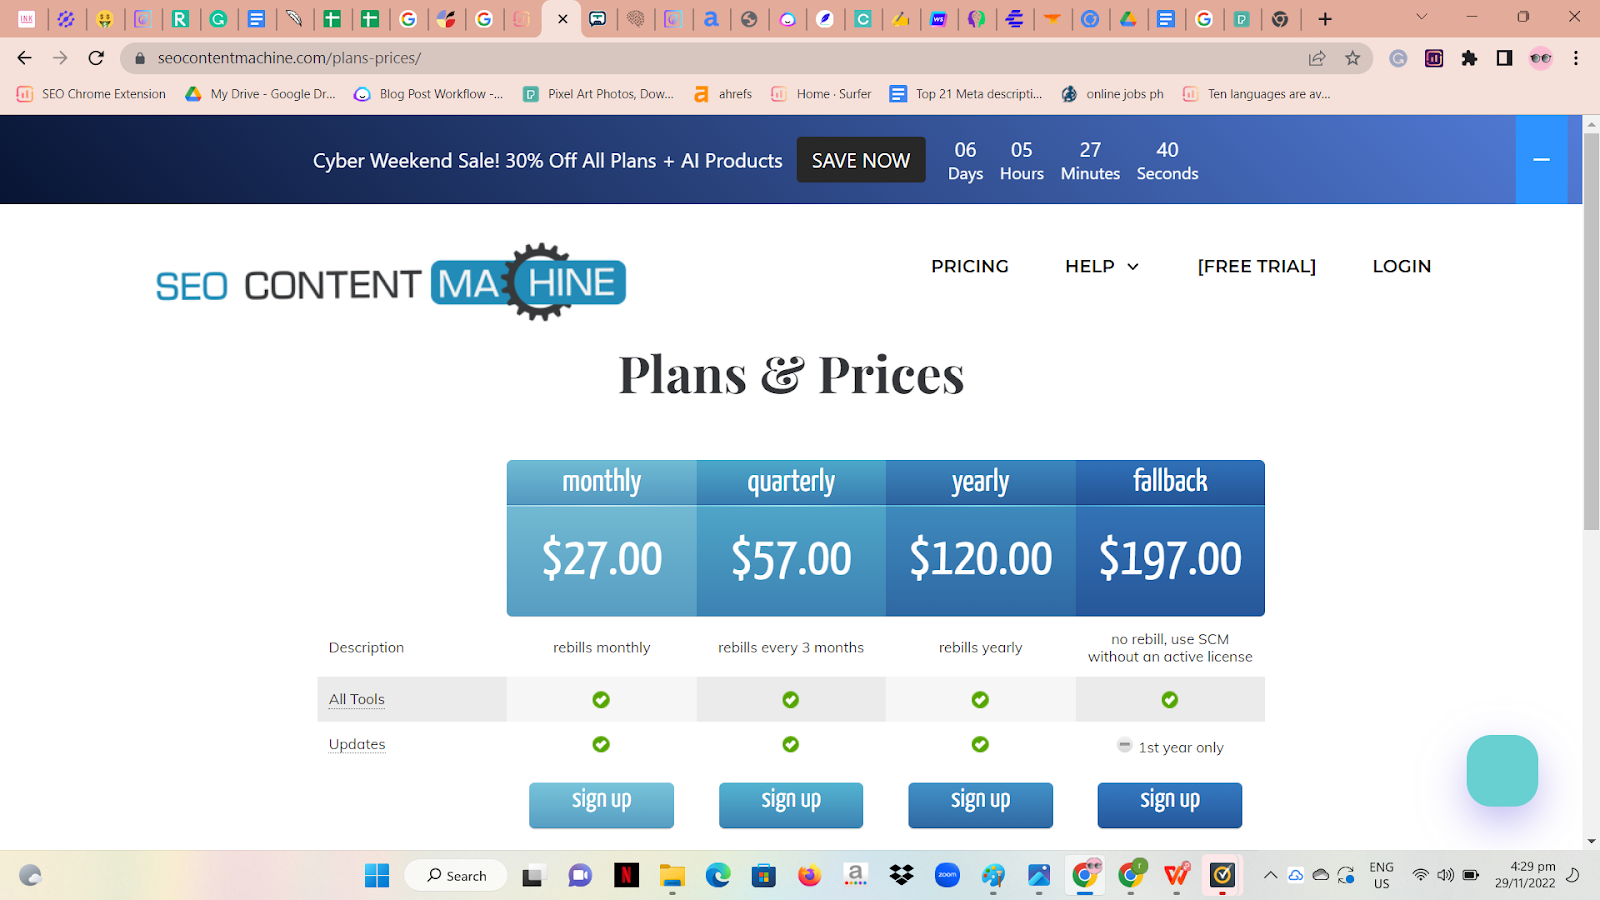
Task: Open the teal chat widget
Action: click(1502, 770)
